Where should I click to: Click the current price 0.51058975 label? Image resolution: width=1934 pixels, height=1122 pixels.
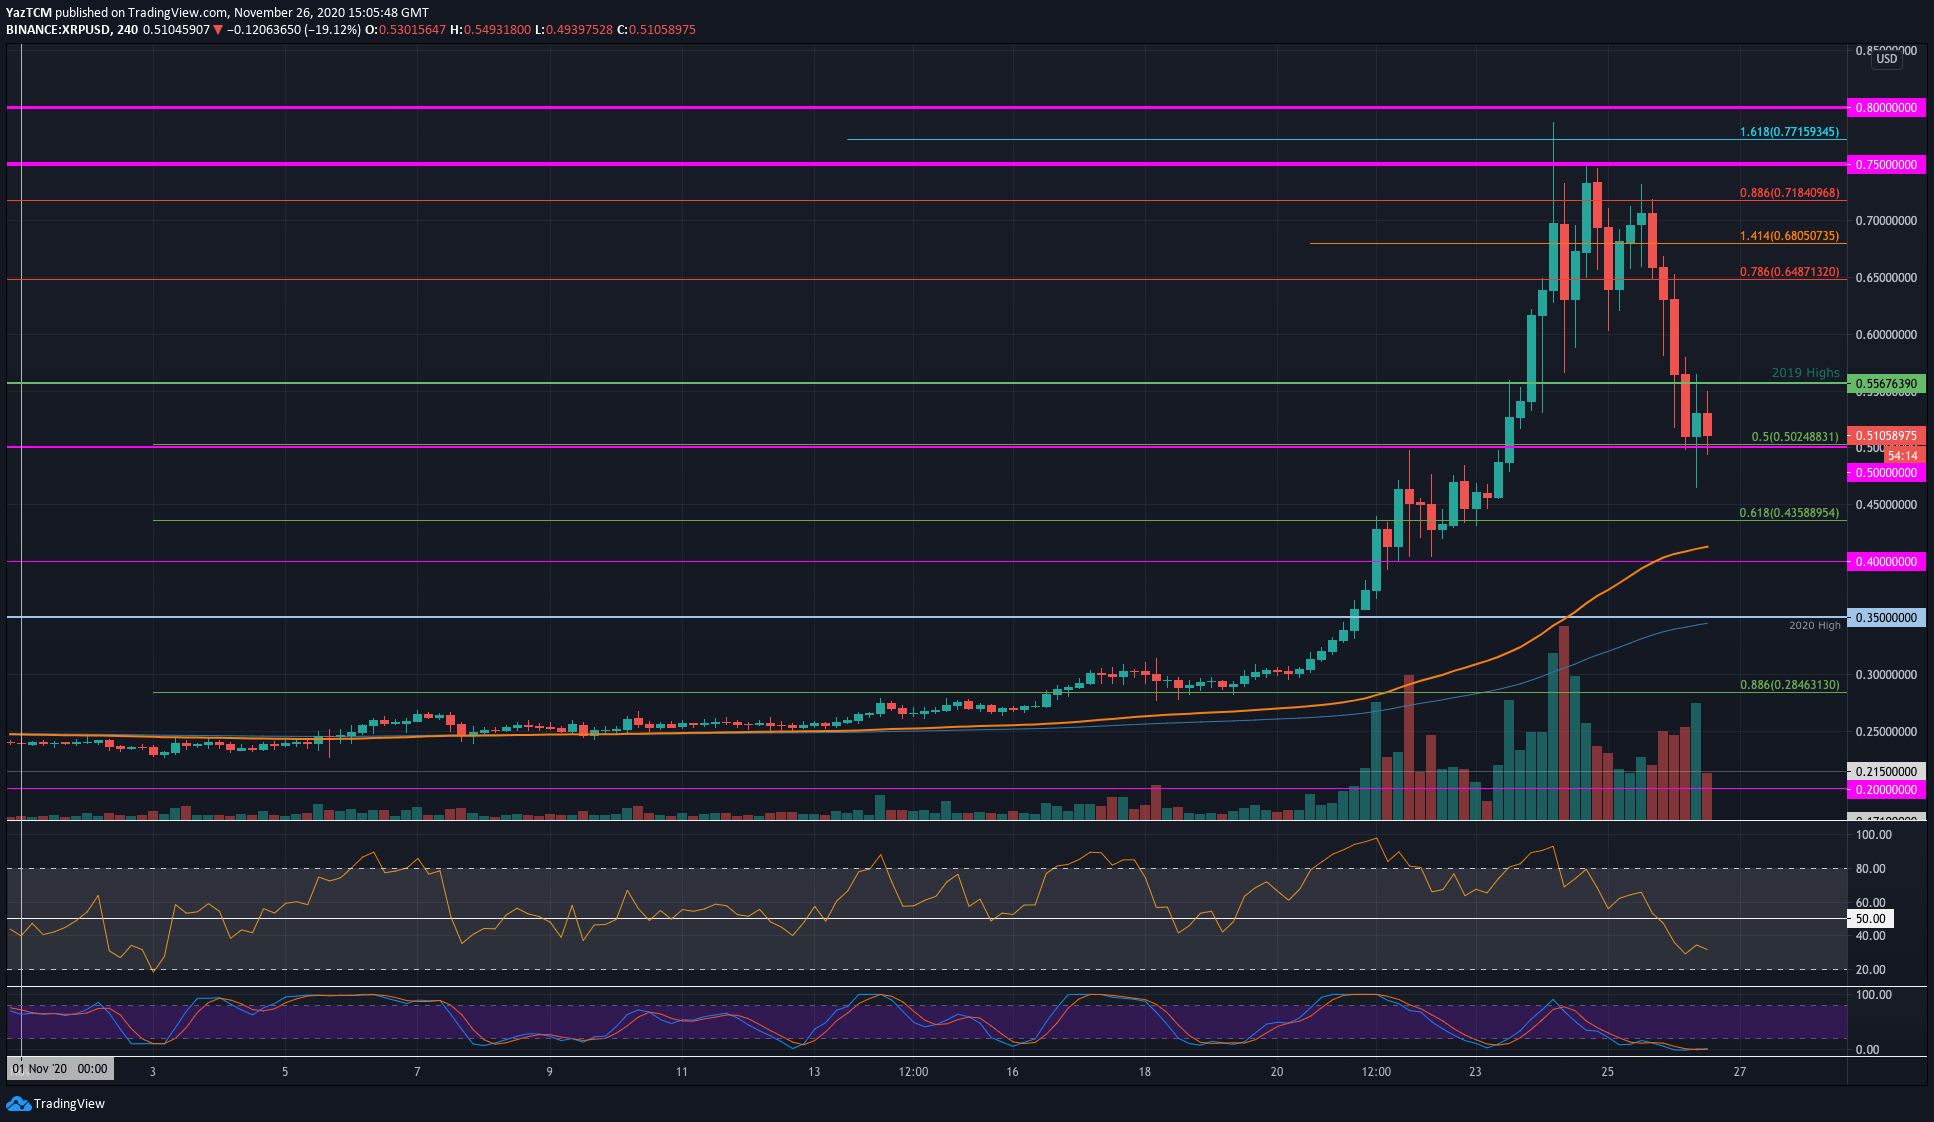point(1885,436)
